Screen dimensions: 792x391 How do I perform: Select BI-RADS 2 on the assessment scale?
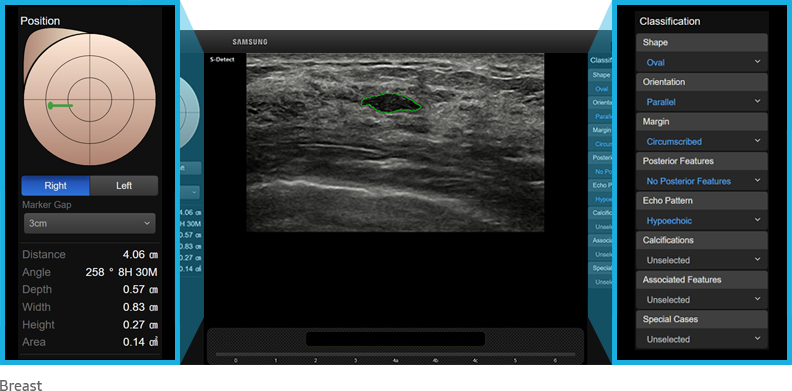click(315, 361)
